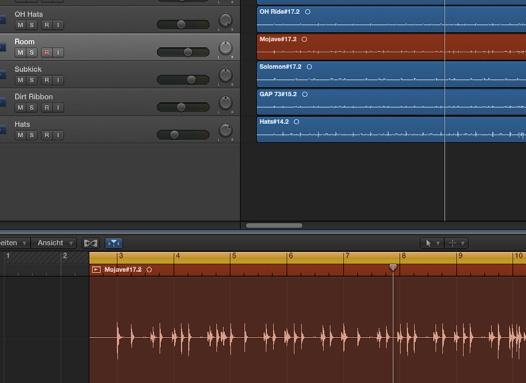526x383 pixels.
Task: Solo the Room track
Action: [32, 53]
